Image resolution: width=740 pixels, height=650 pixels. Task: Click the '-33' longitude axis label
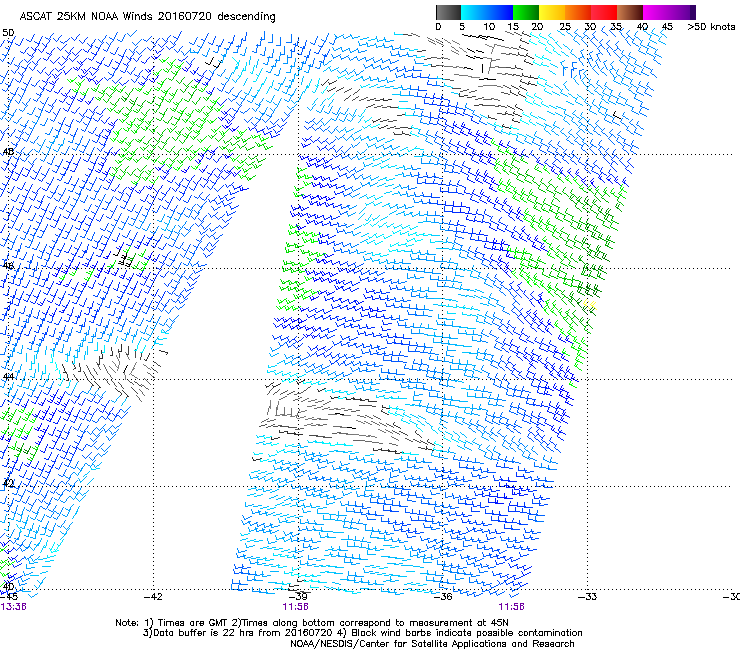tap(587, 597)
